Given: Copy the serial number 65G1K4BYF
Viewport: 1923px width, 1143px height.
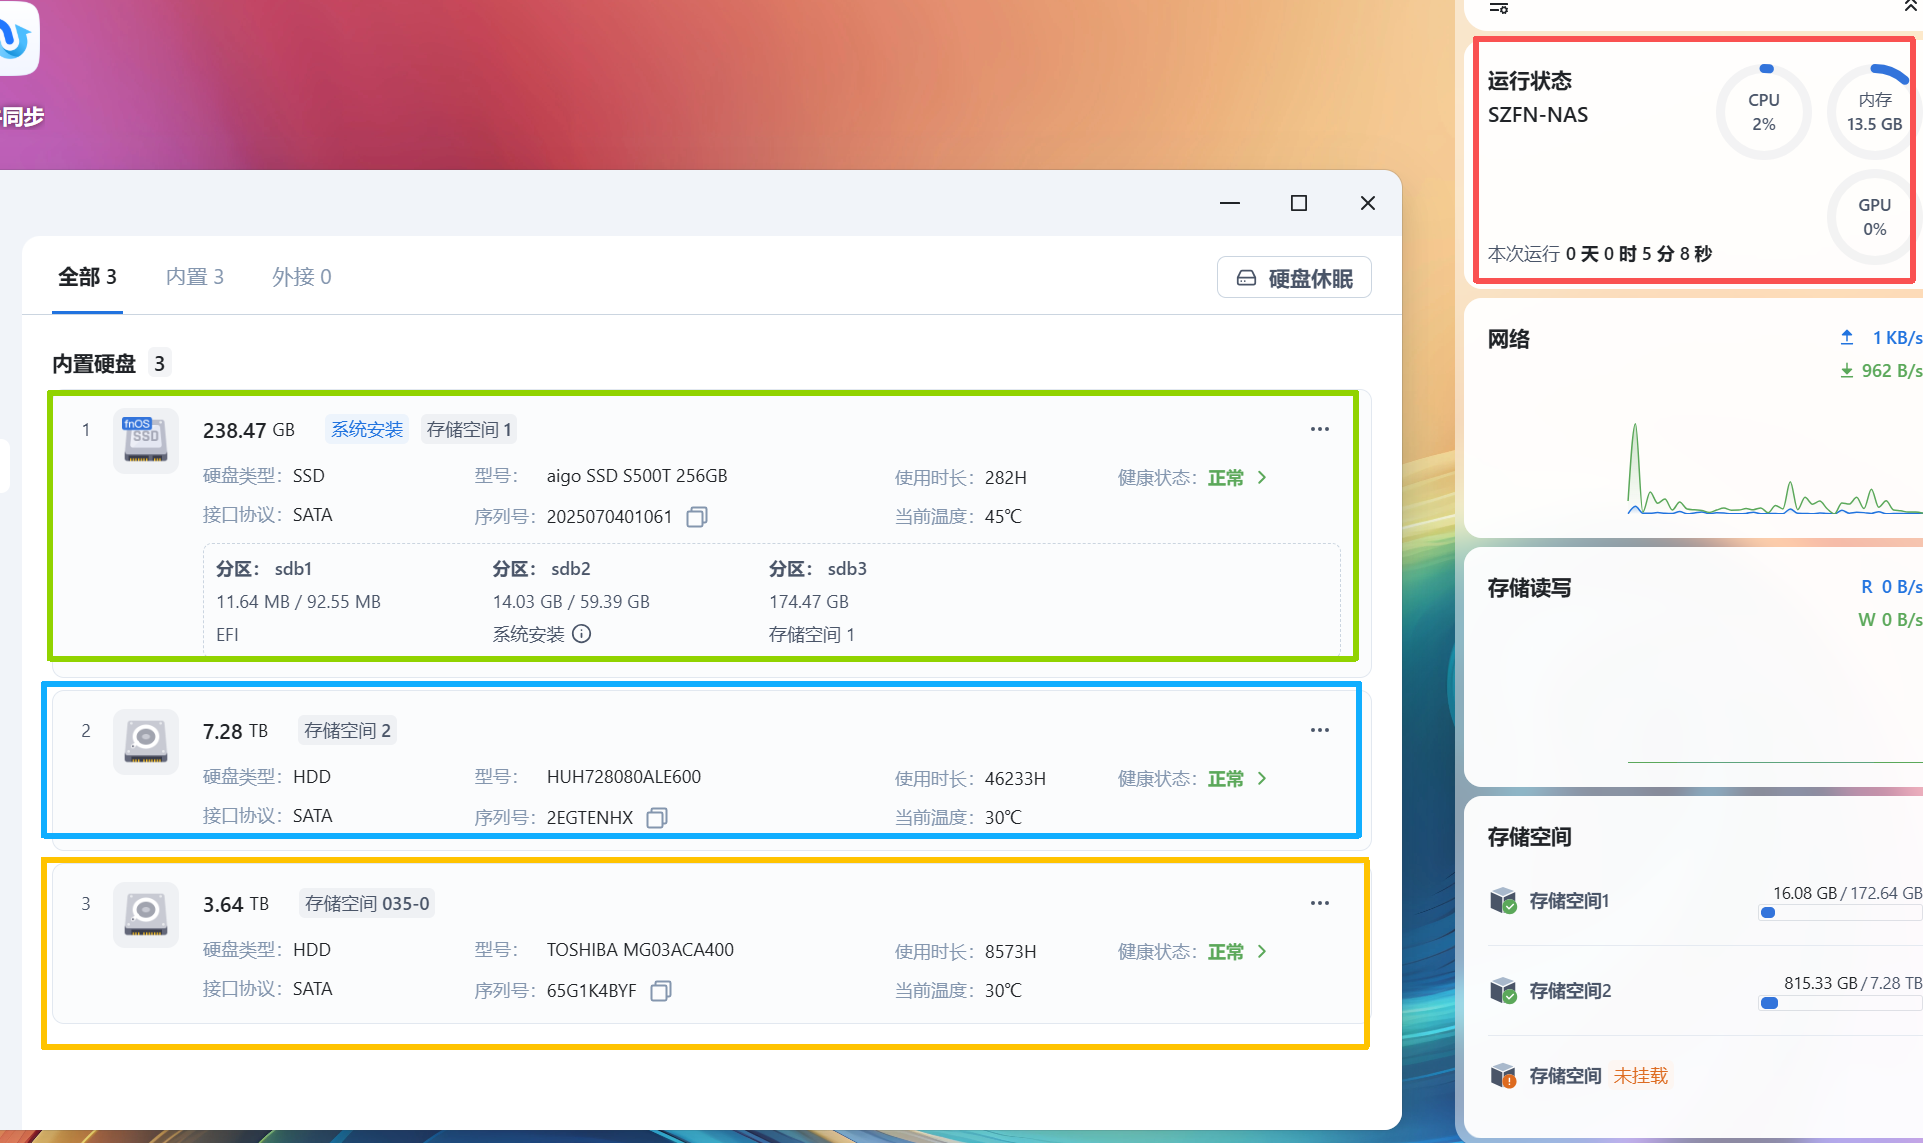Looking at the screenshot, I should 661,991.
